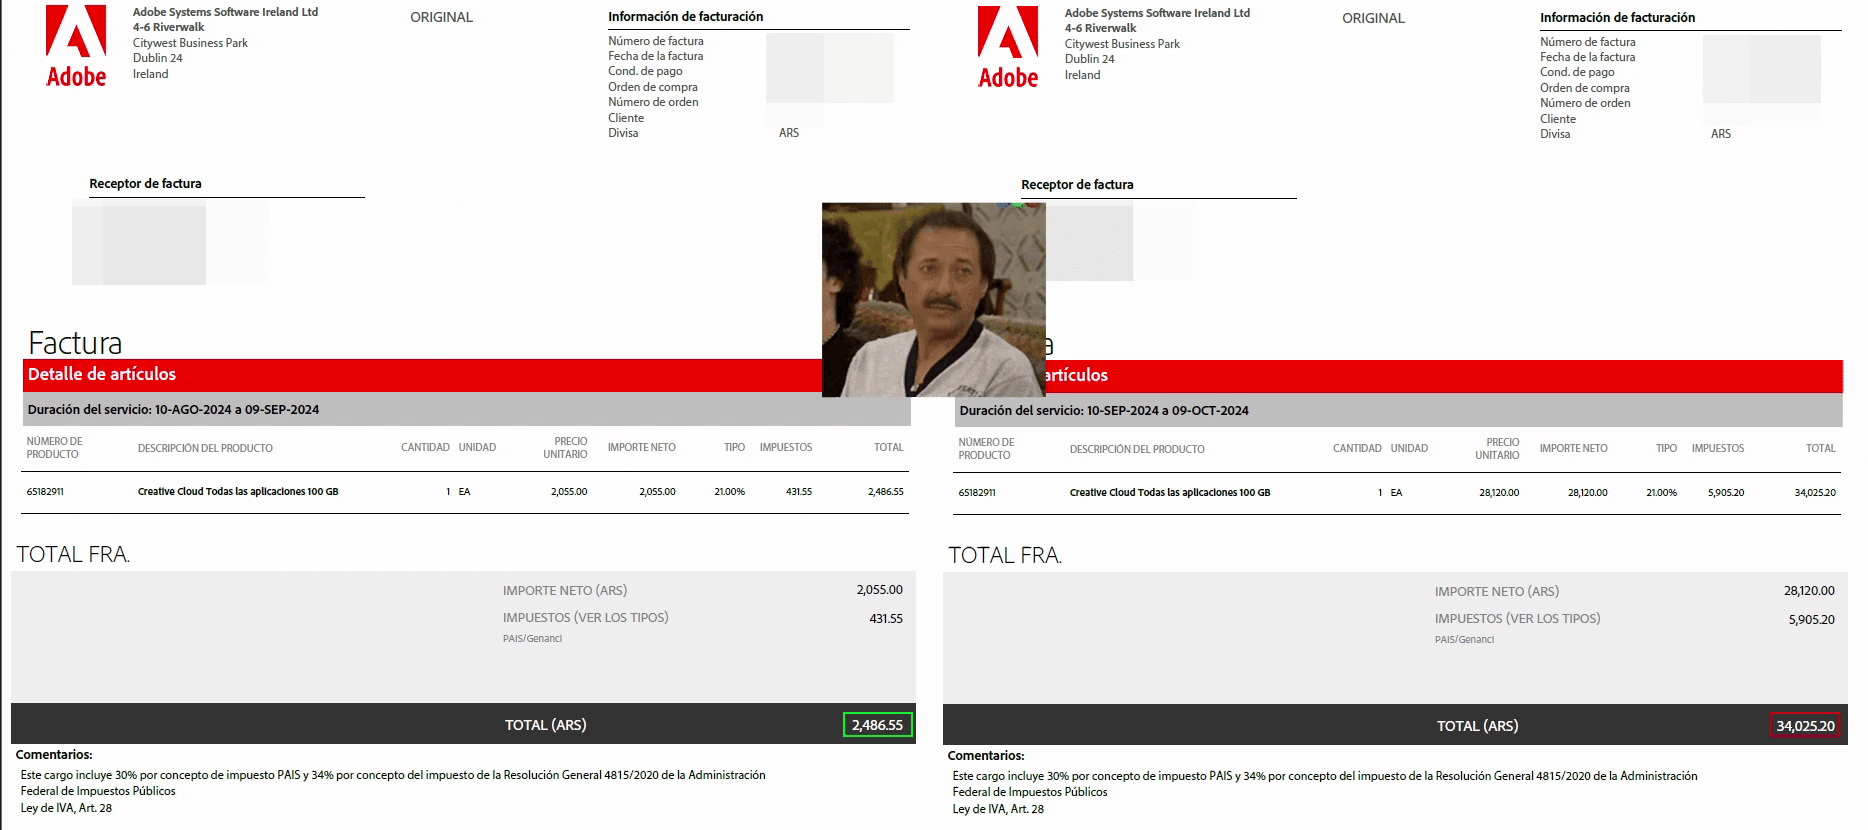Click the left invoice's 'Adobe Systems Software Ireland Ltd' name
The image size is (1868, 830).
226,12
